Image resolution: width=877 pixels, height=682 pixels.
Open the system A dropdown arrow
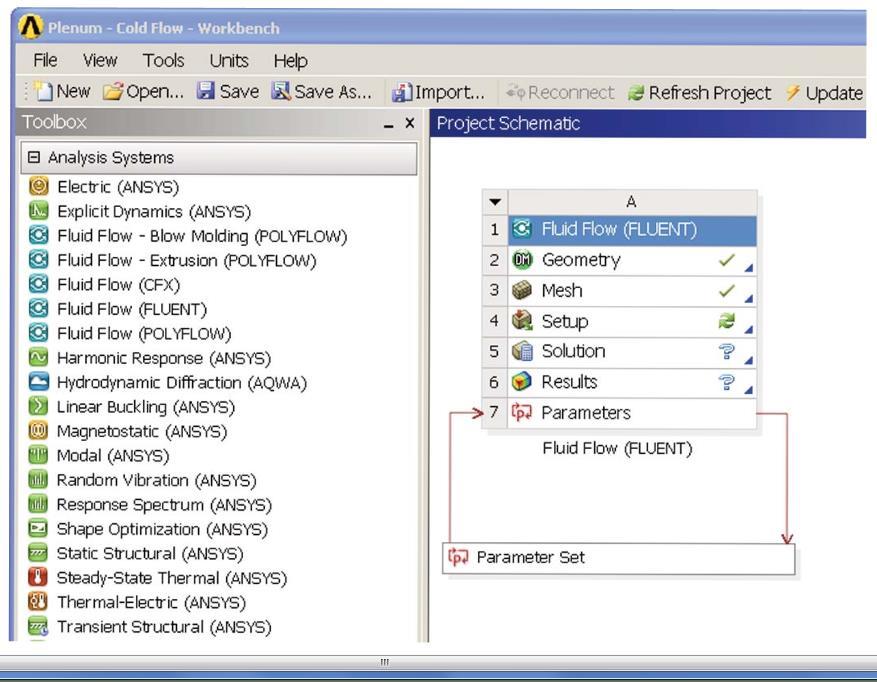(495, 201)
